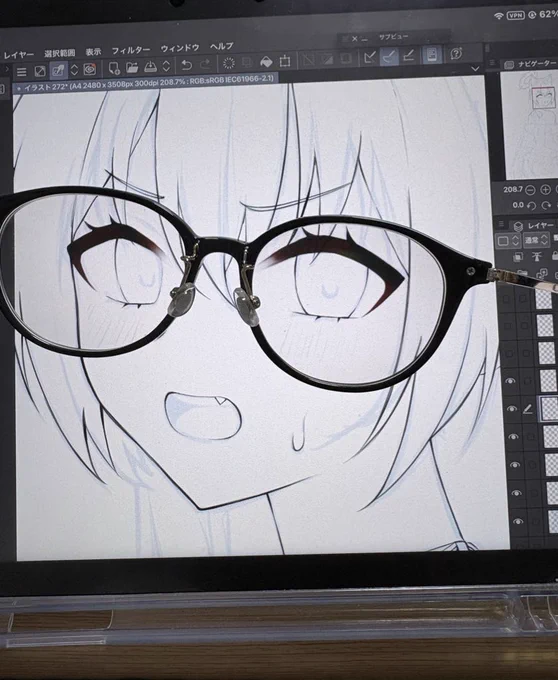Save the illustration with the Save icon
Image resolution: width=558 pixels, height=680 pixels.
(150, 66)
